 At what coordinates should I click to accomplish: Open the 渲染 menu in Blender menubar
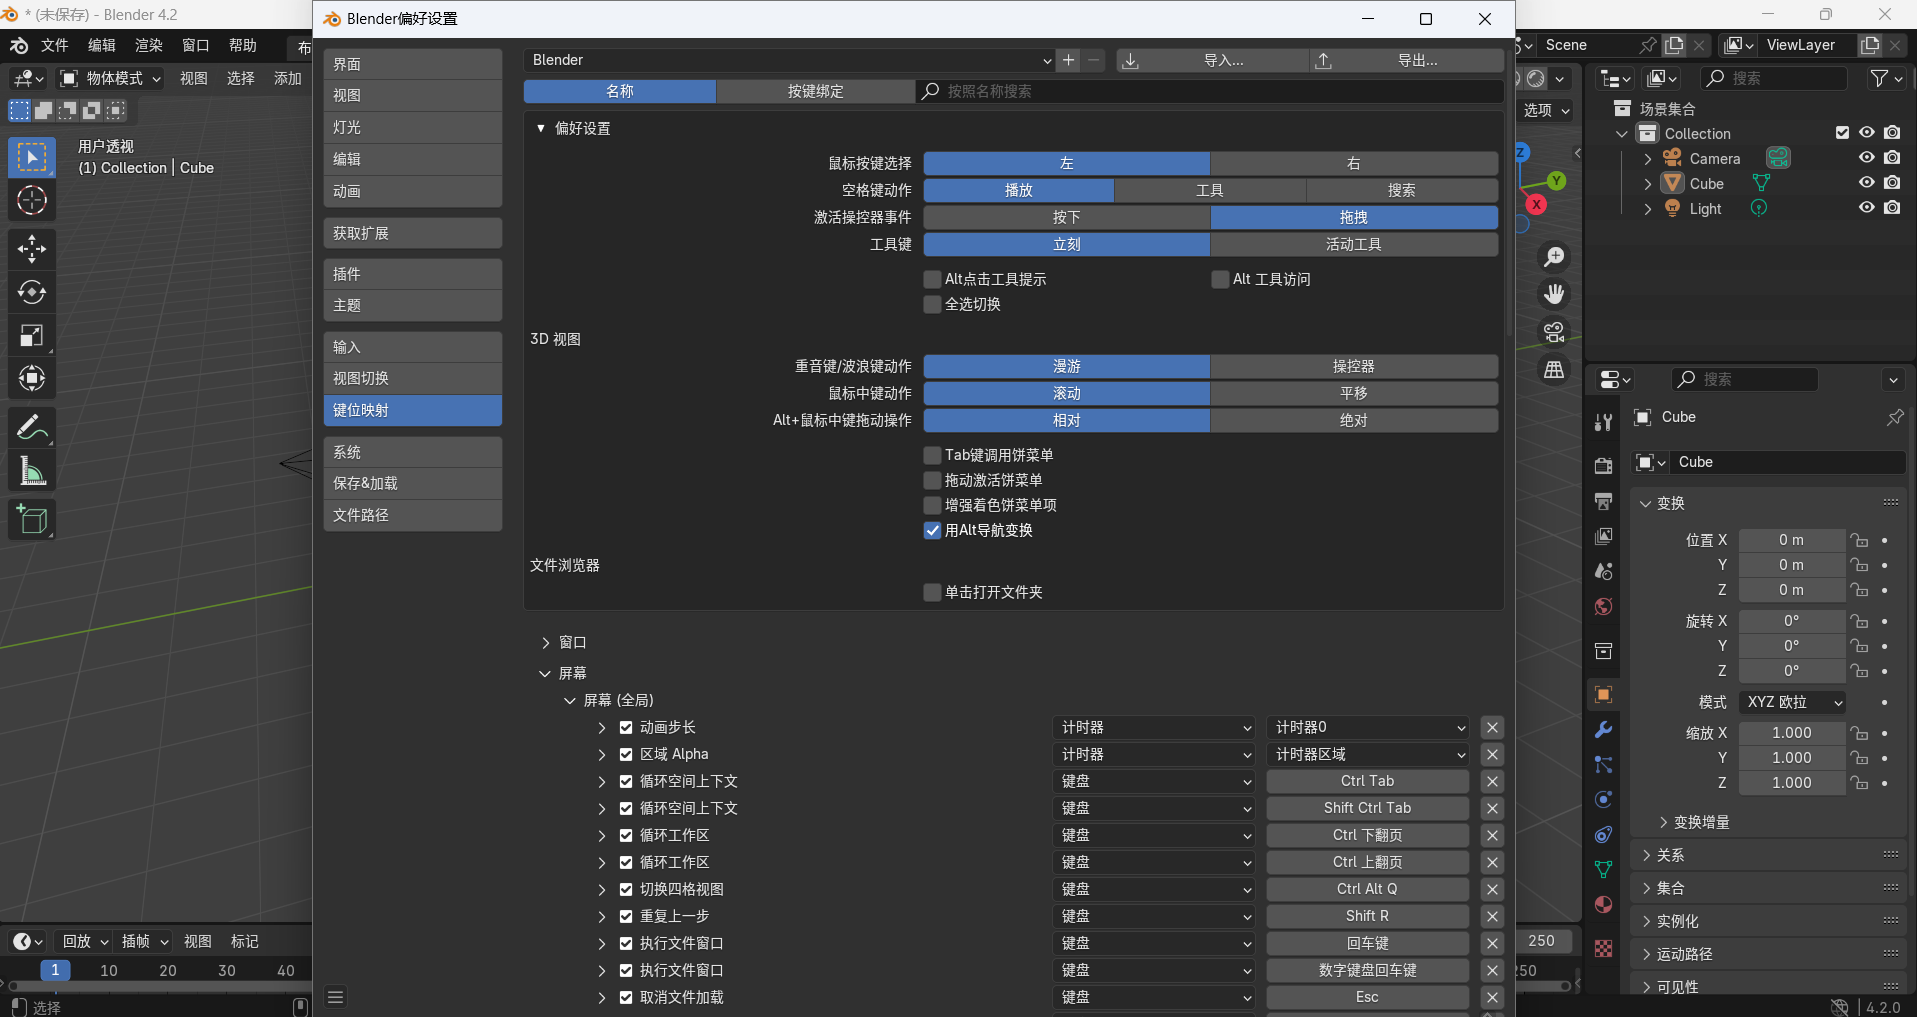pos(149,45)
